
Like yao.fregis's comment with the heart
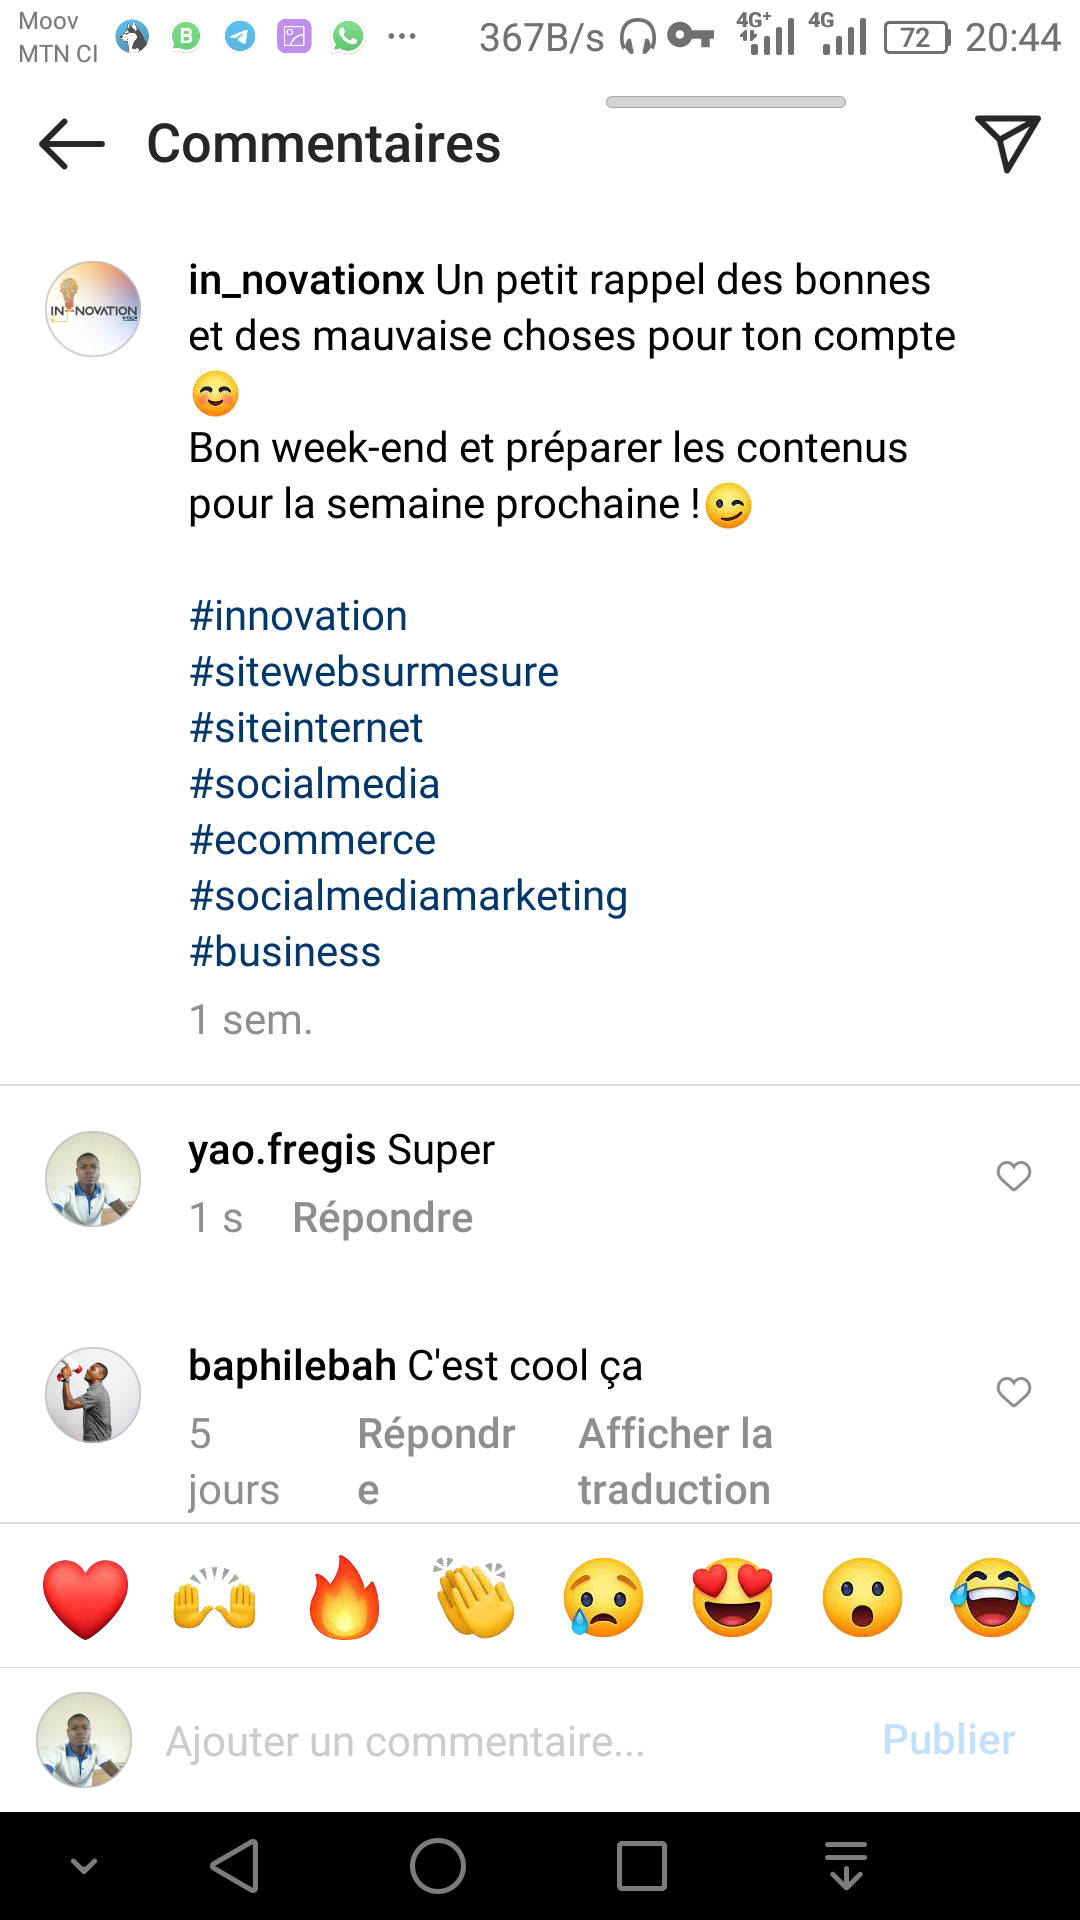click(x=1013, y=1176)
